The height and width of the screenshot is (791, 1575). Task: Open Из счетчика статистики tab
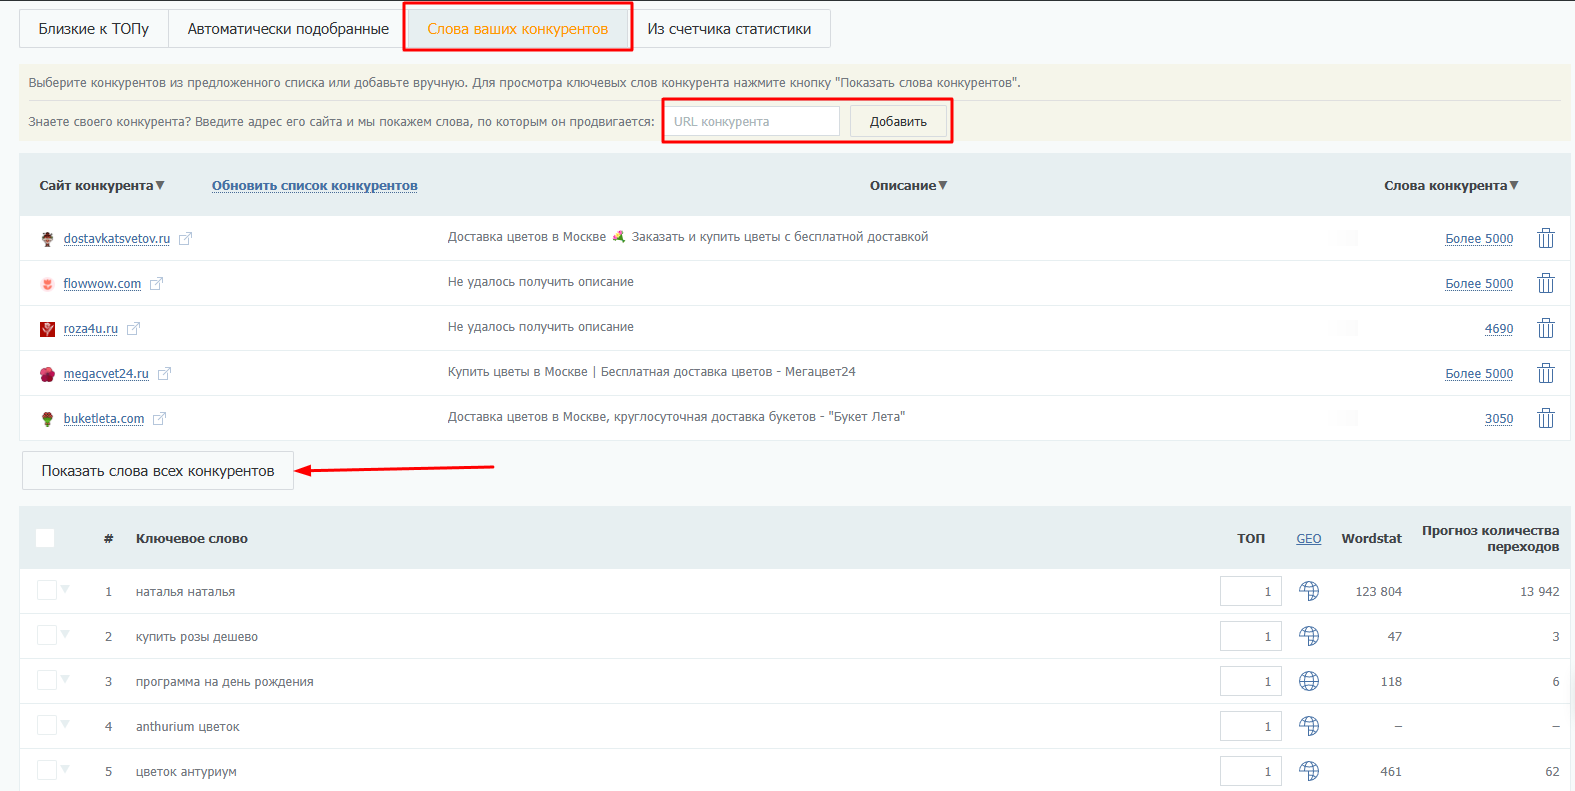click(x=729, y=29)
